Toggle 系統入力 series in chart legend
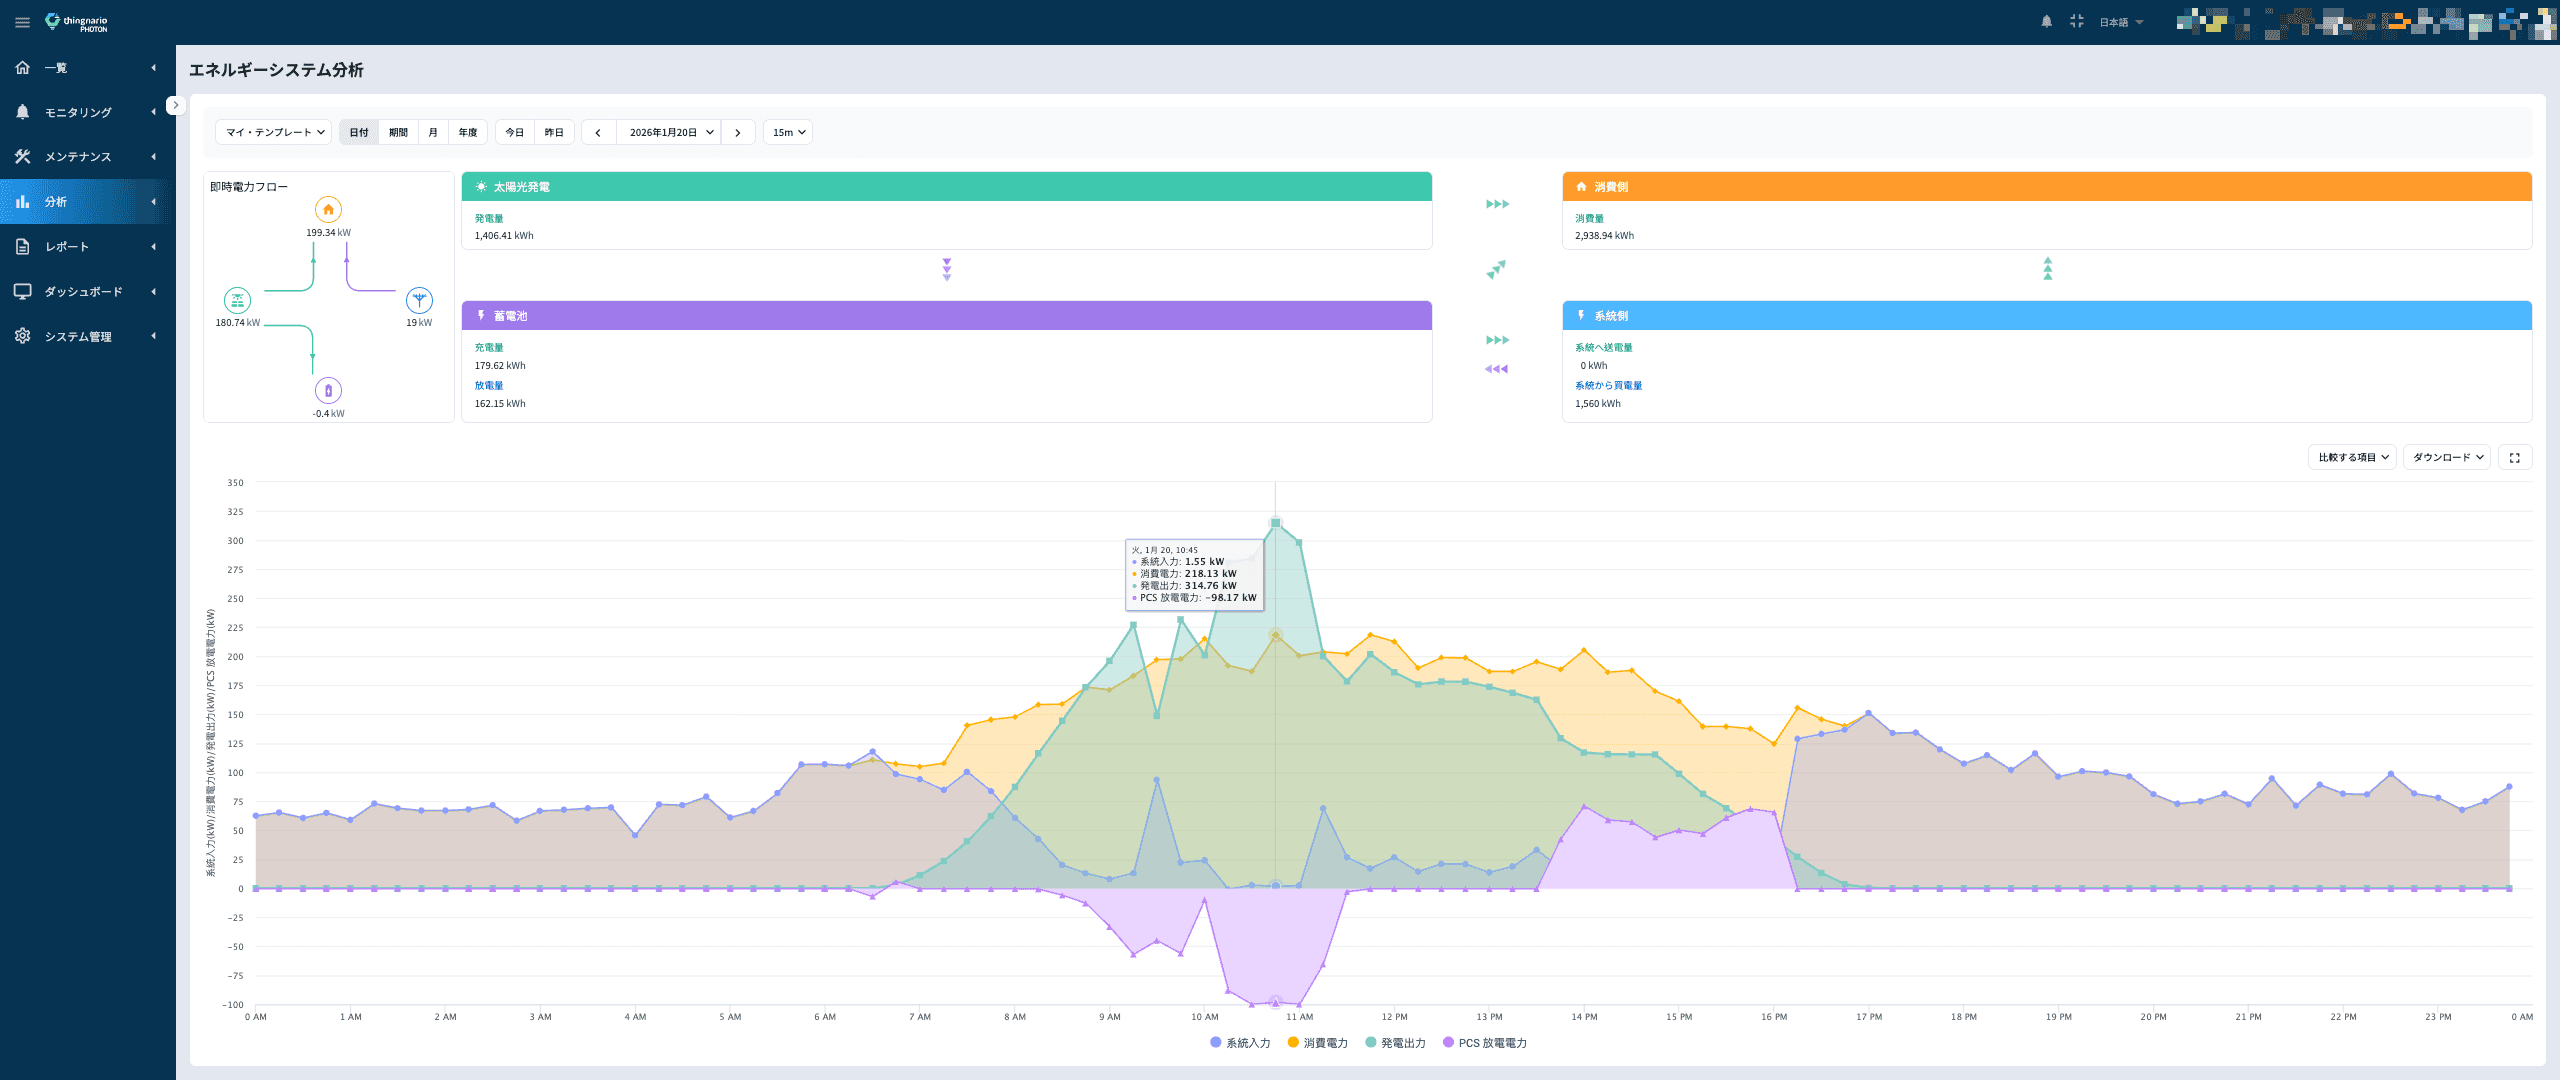Viewport: 2560px width, 1080px height. point(1240,1043)
